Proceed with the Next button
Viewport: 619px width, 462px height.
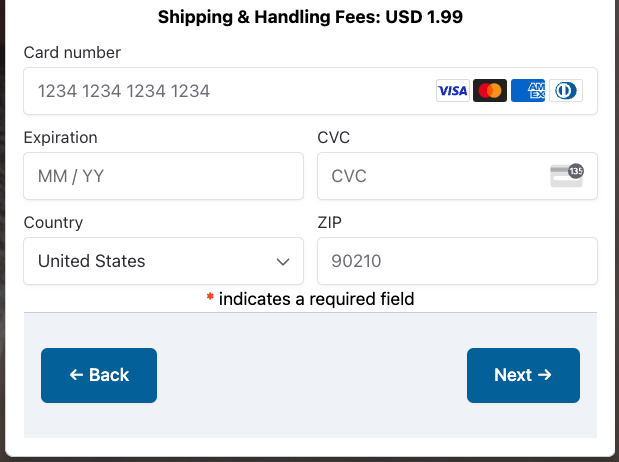(x=523, y=375)
